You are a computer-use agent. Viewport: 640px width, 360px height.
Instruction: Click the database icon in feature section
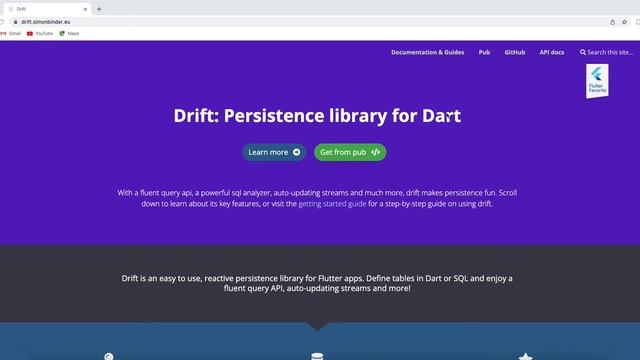[x=317, y=356]
